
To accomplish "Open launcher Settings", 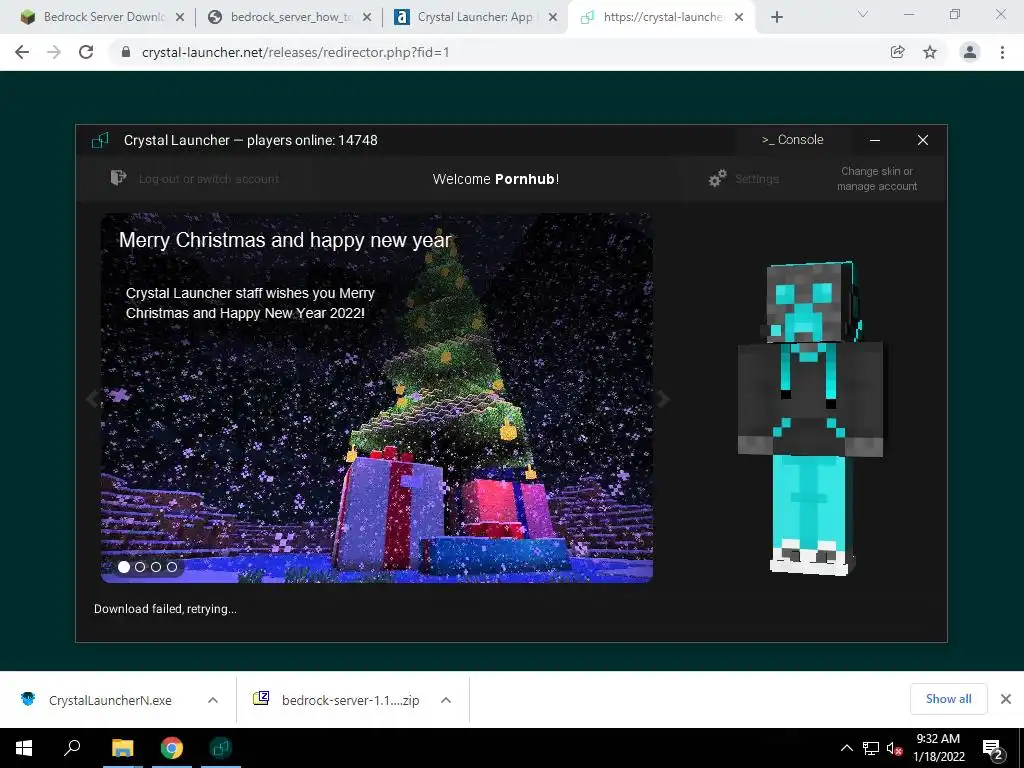I will coord(757,179).
